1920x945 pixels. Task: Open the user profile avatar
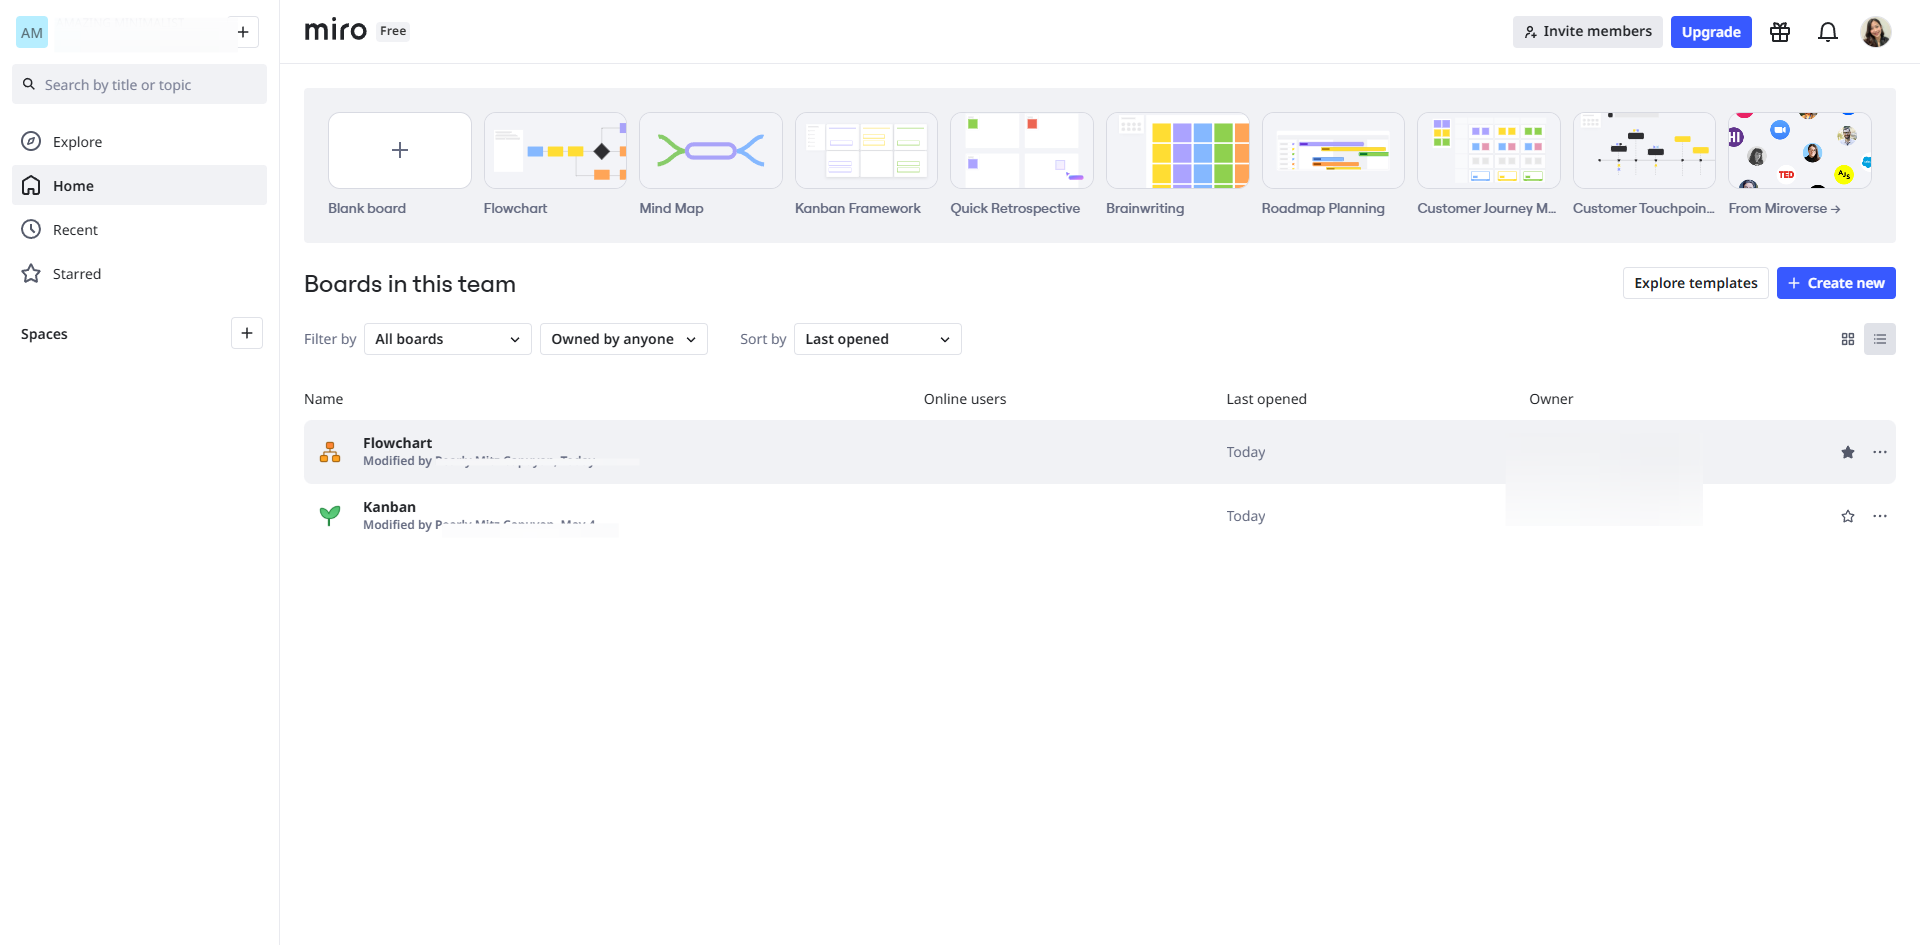tap(1876, 32)
